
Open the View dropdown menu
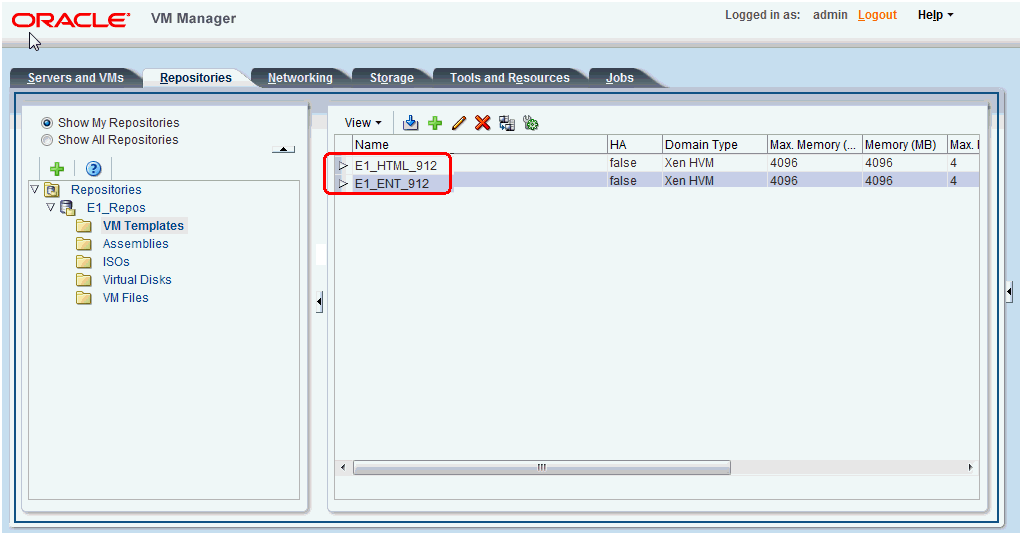tap(363, 122)
